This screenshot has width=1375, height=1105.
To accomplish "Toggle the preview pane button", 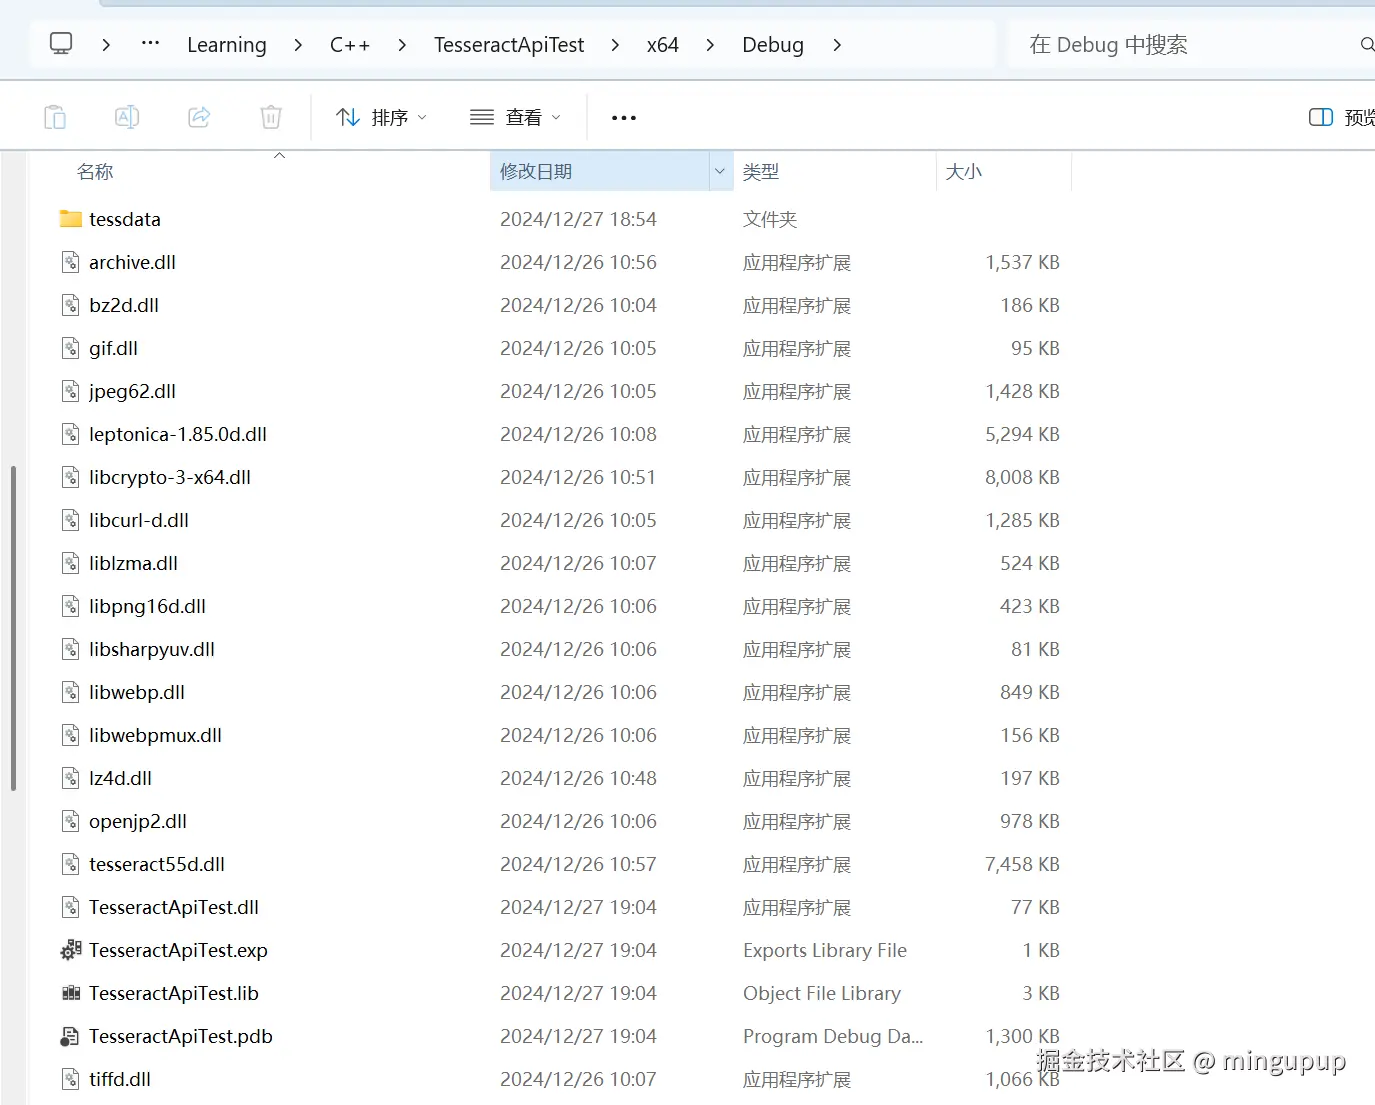I will pyautogui.click(x=1341, y=117).
